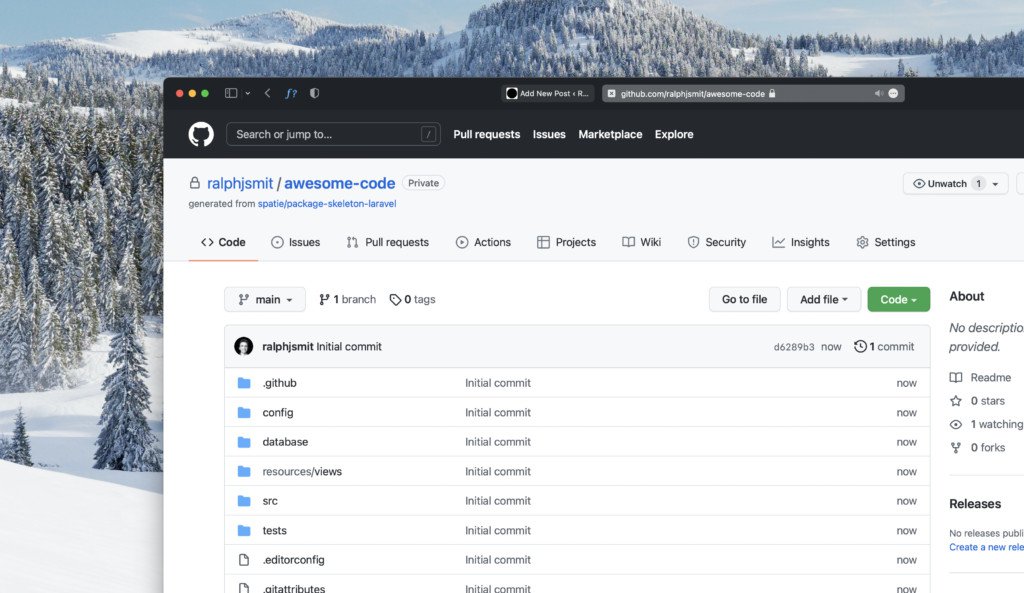Open the .github folder icon

(246, 383)
